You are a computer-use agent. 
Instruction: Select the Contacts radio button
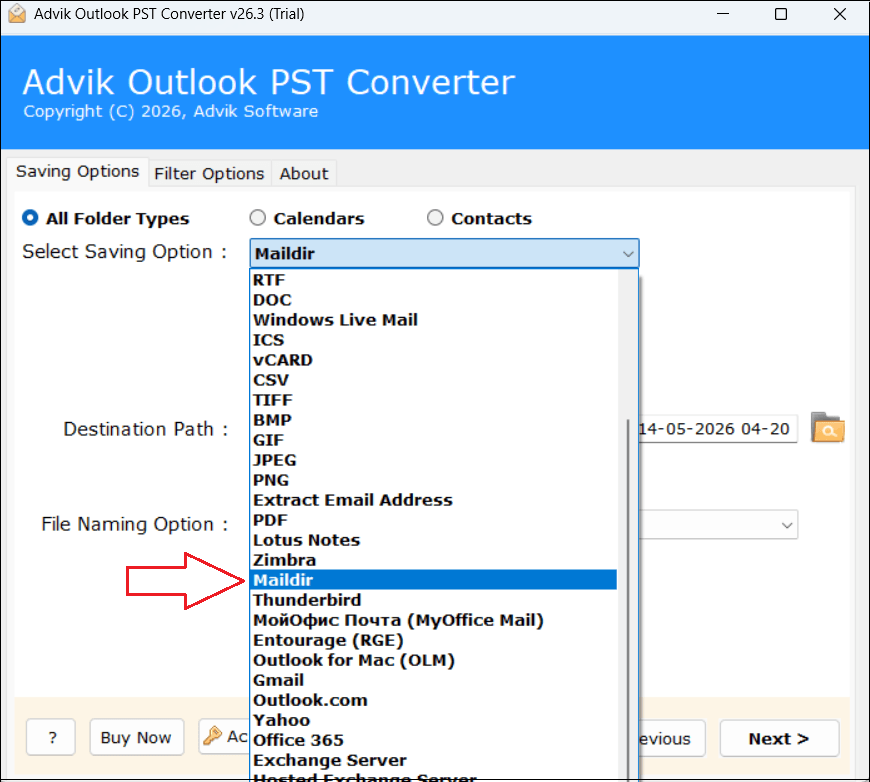435,218
